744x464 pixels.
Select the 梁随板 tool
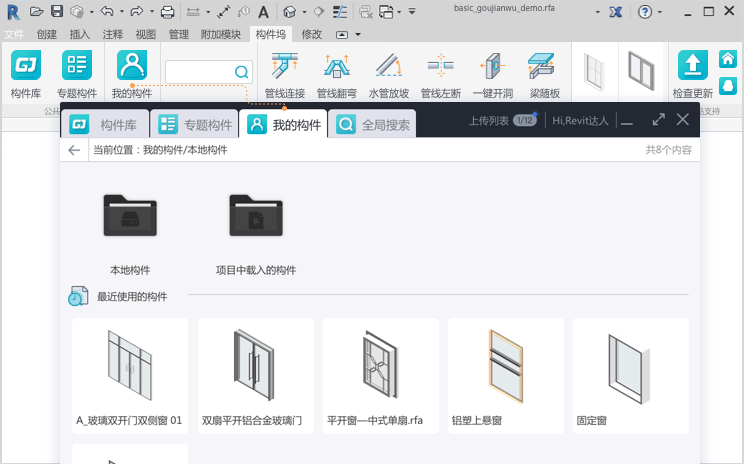tap(545, 75)
